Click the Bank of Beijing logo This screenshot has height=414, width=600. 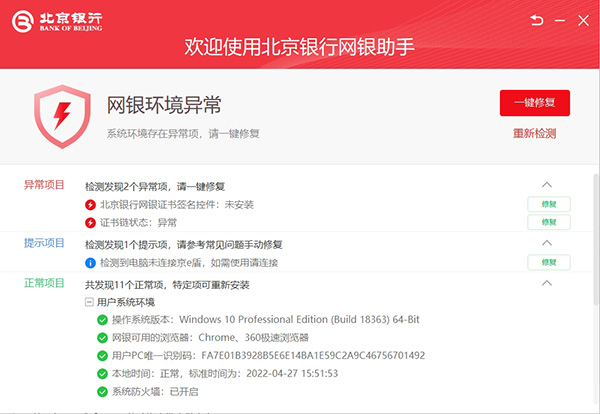(57, 21)
